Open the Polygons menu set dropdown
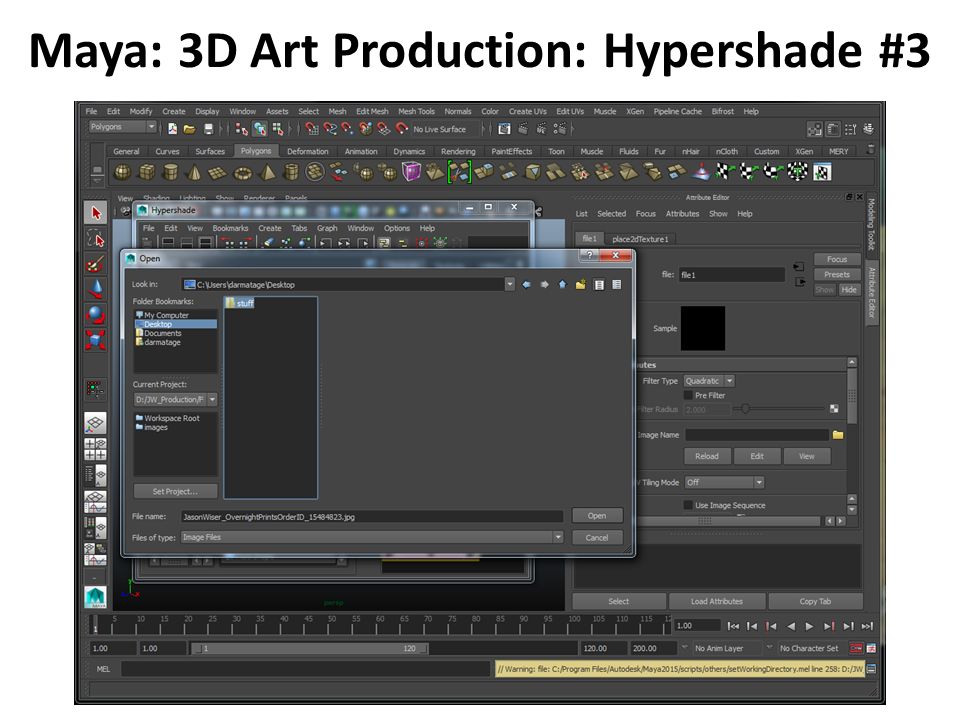Image resolution: width=960 pixels, height=720 pixels. (x=123, y=127)
